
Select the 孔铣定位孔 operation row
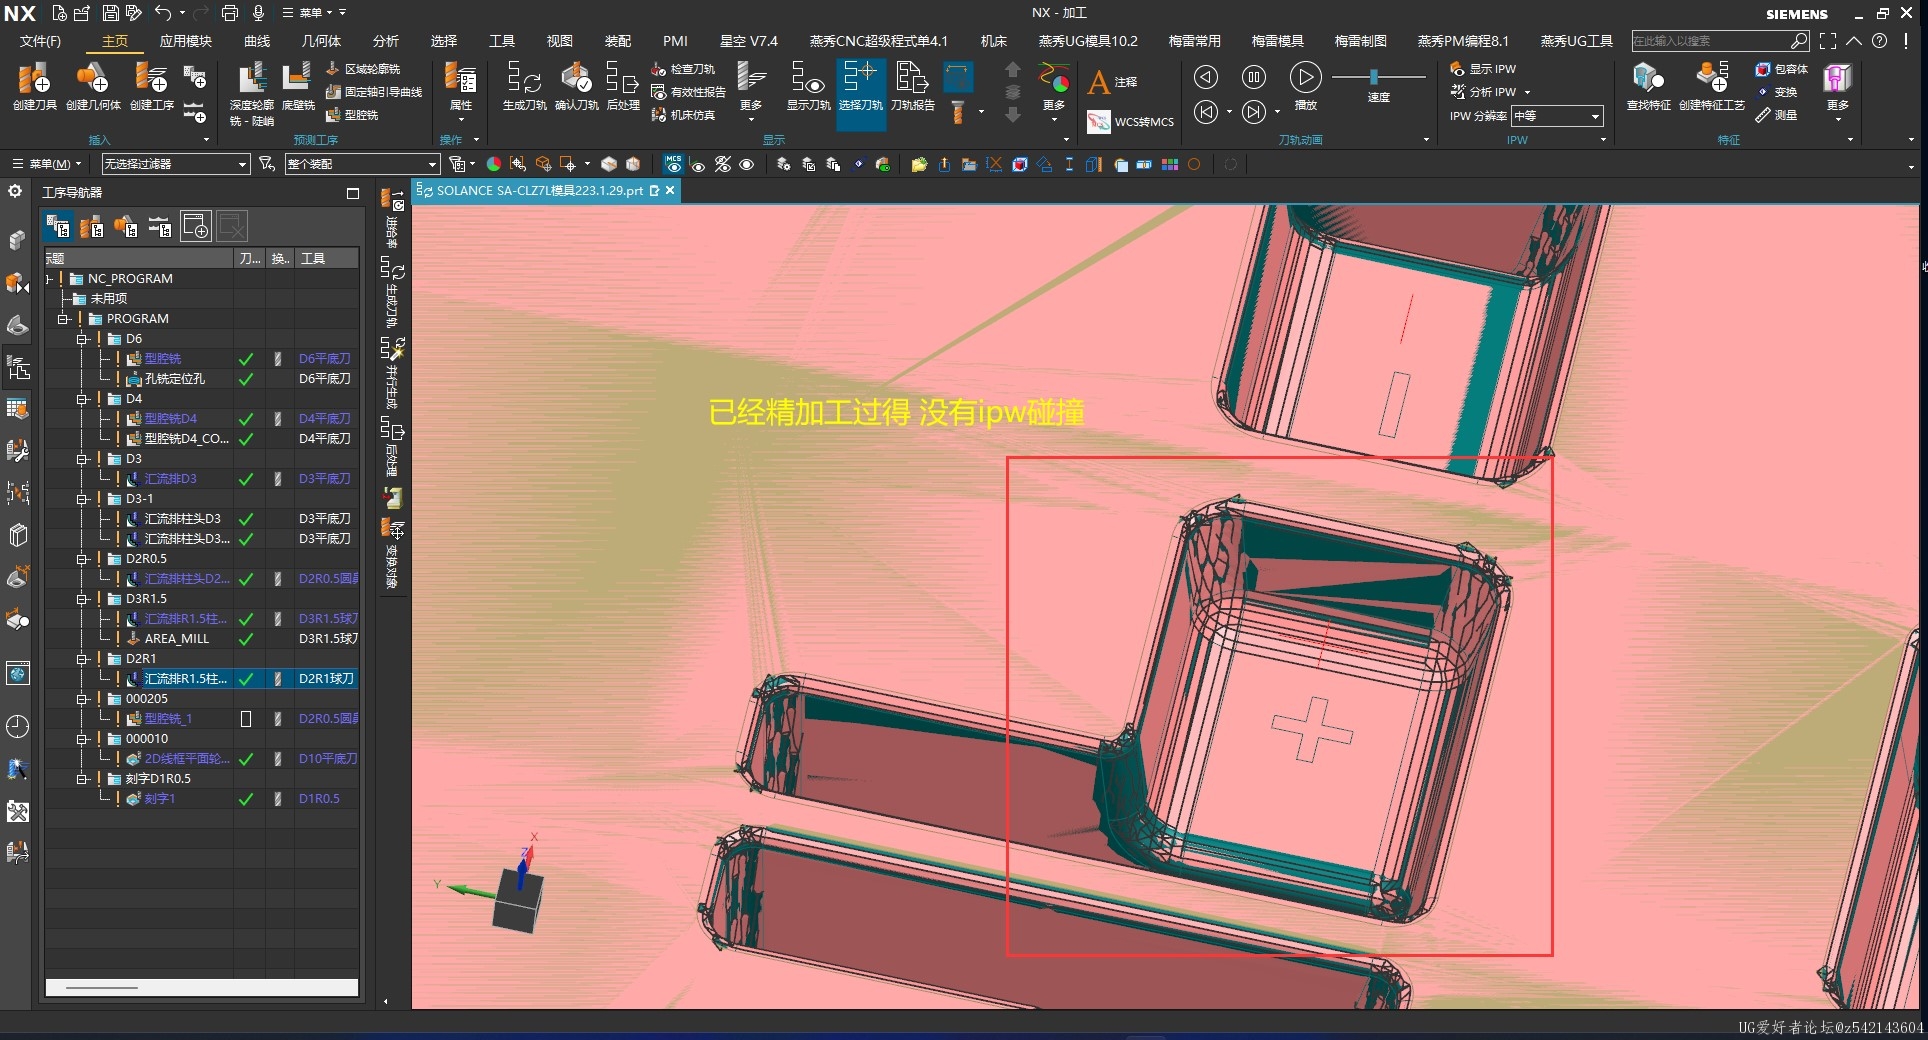pos(200,379)
